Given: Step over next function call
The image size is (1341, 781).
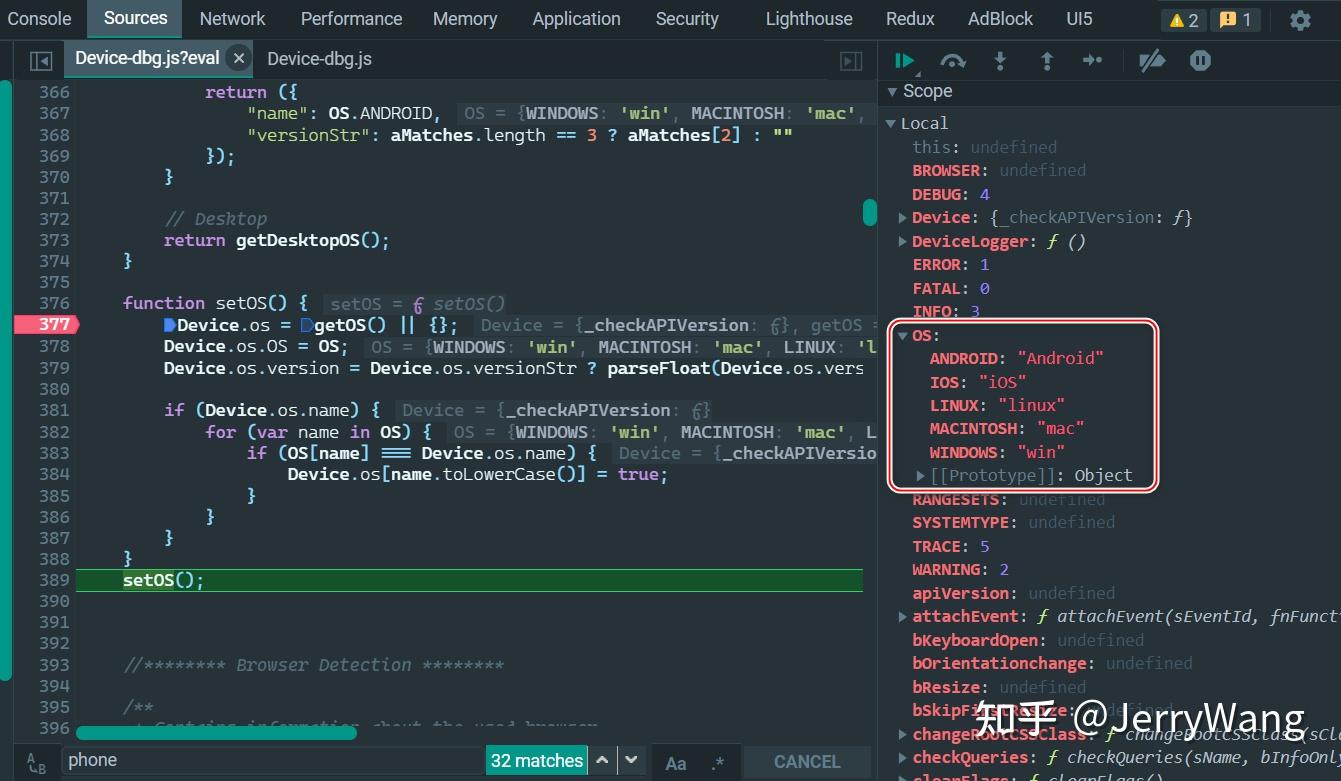Looking at the screenshot, I should (x=953, y=61).
